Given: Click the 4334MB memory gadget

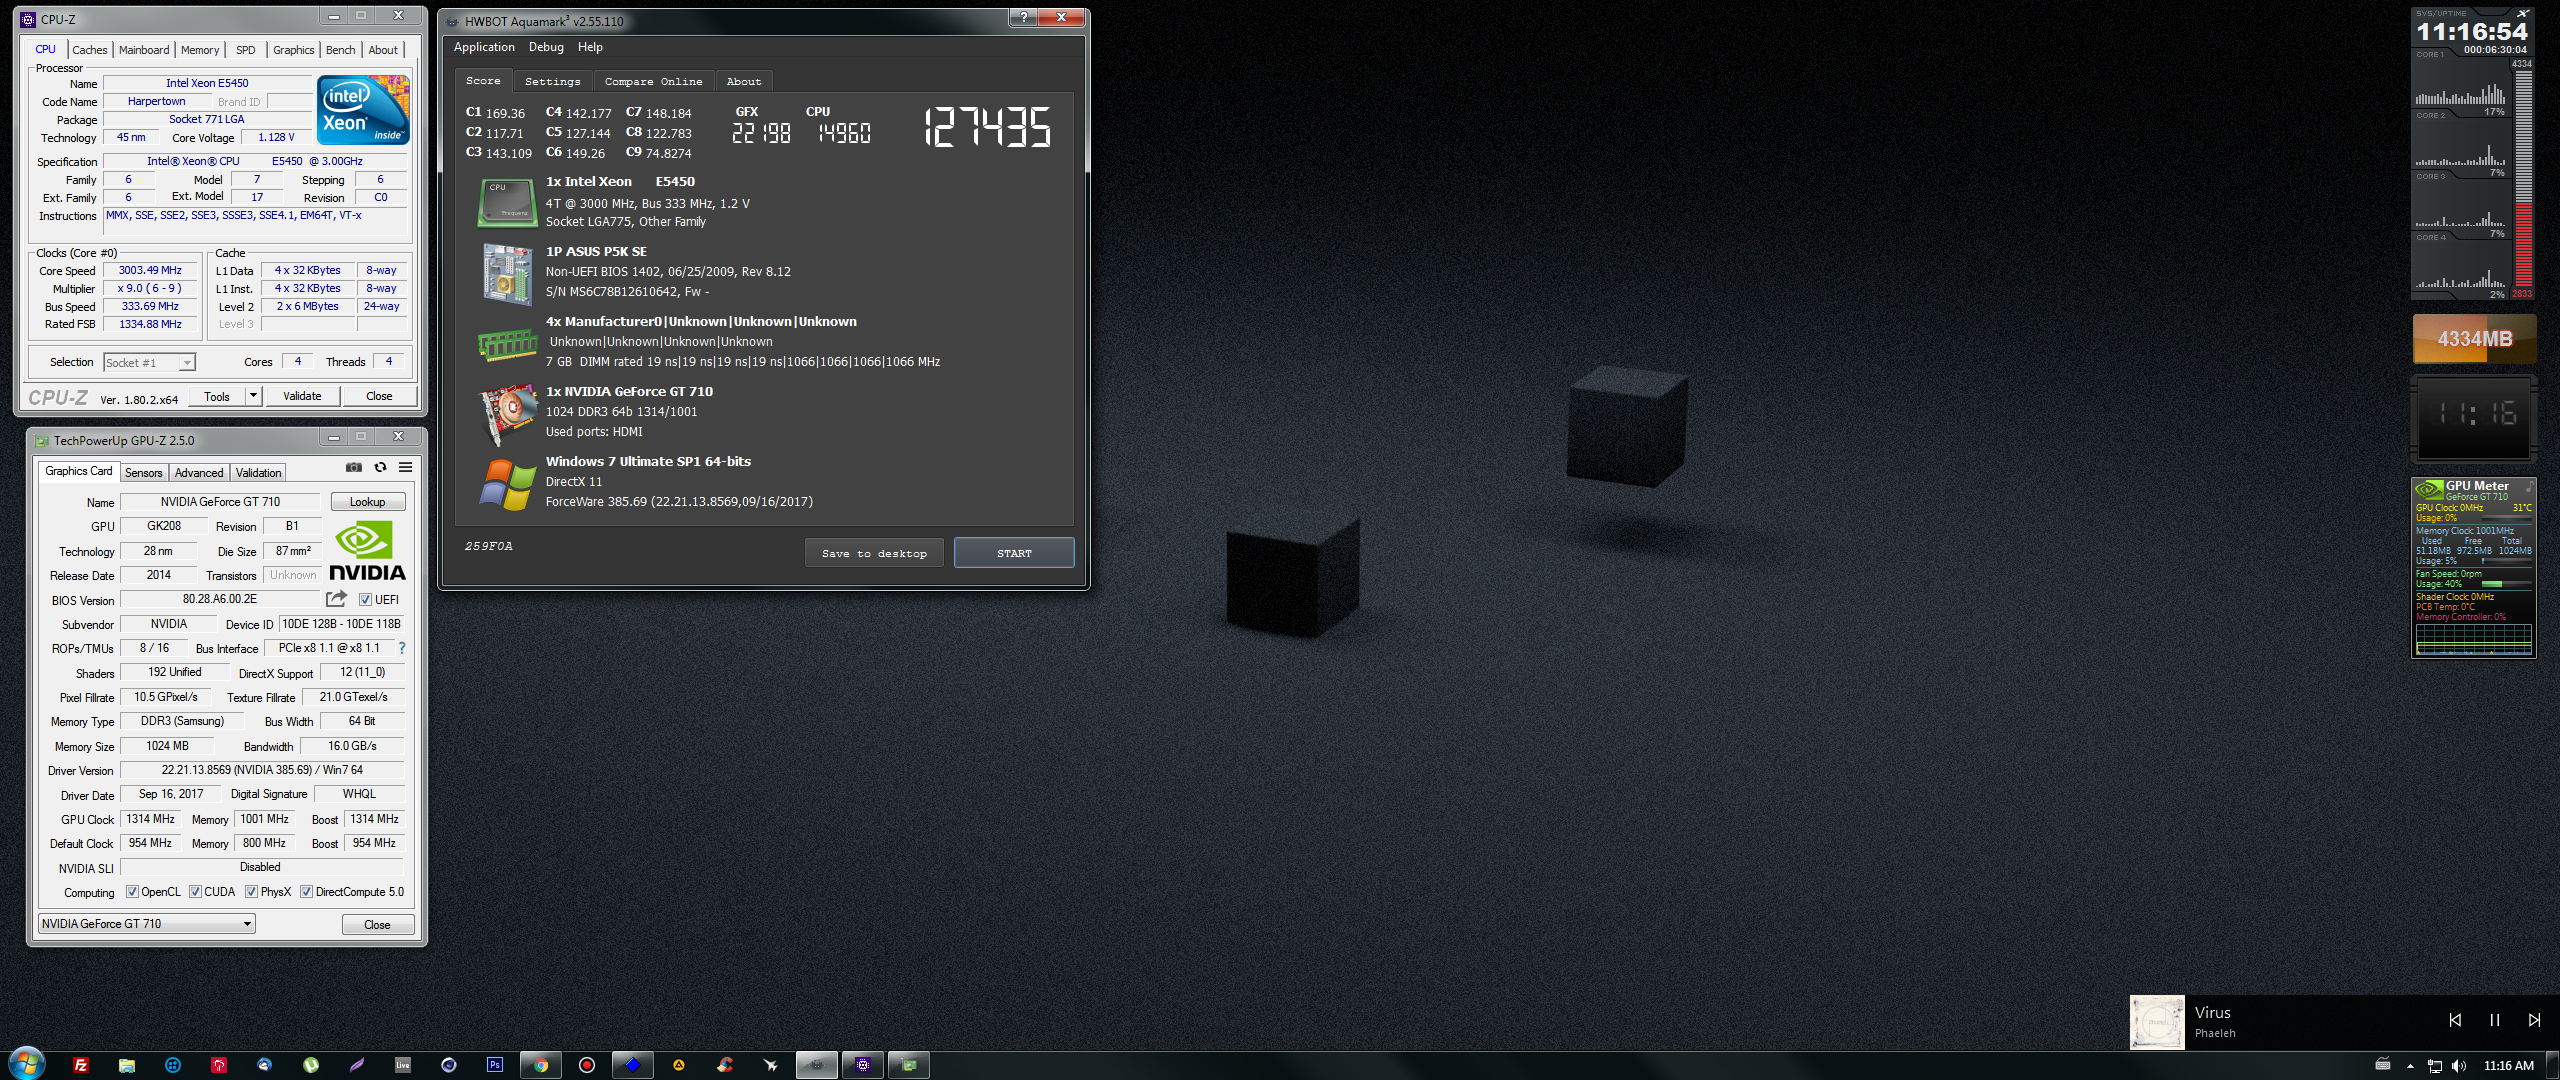Looking at the screenshot, I should [2474, 339].
